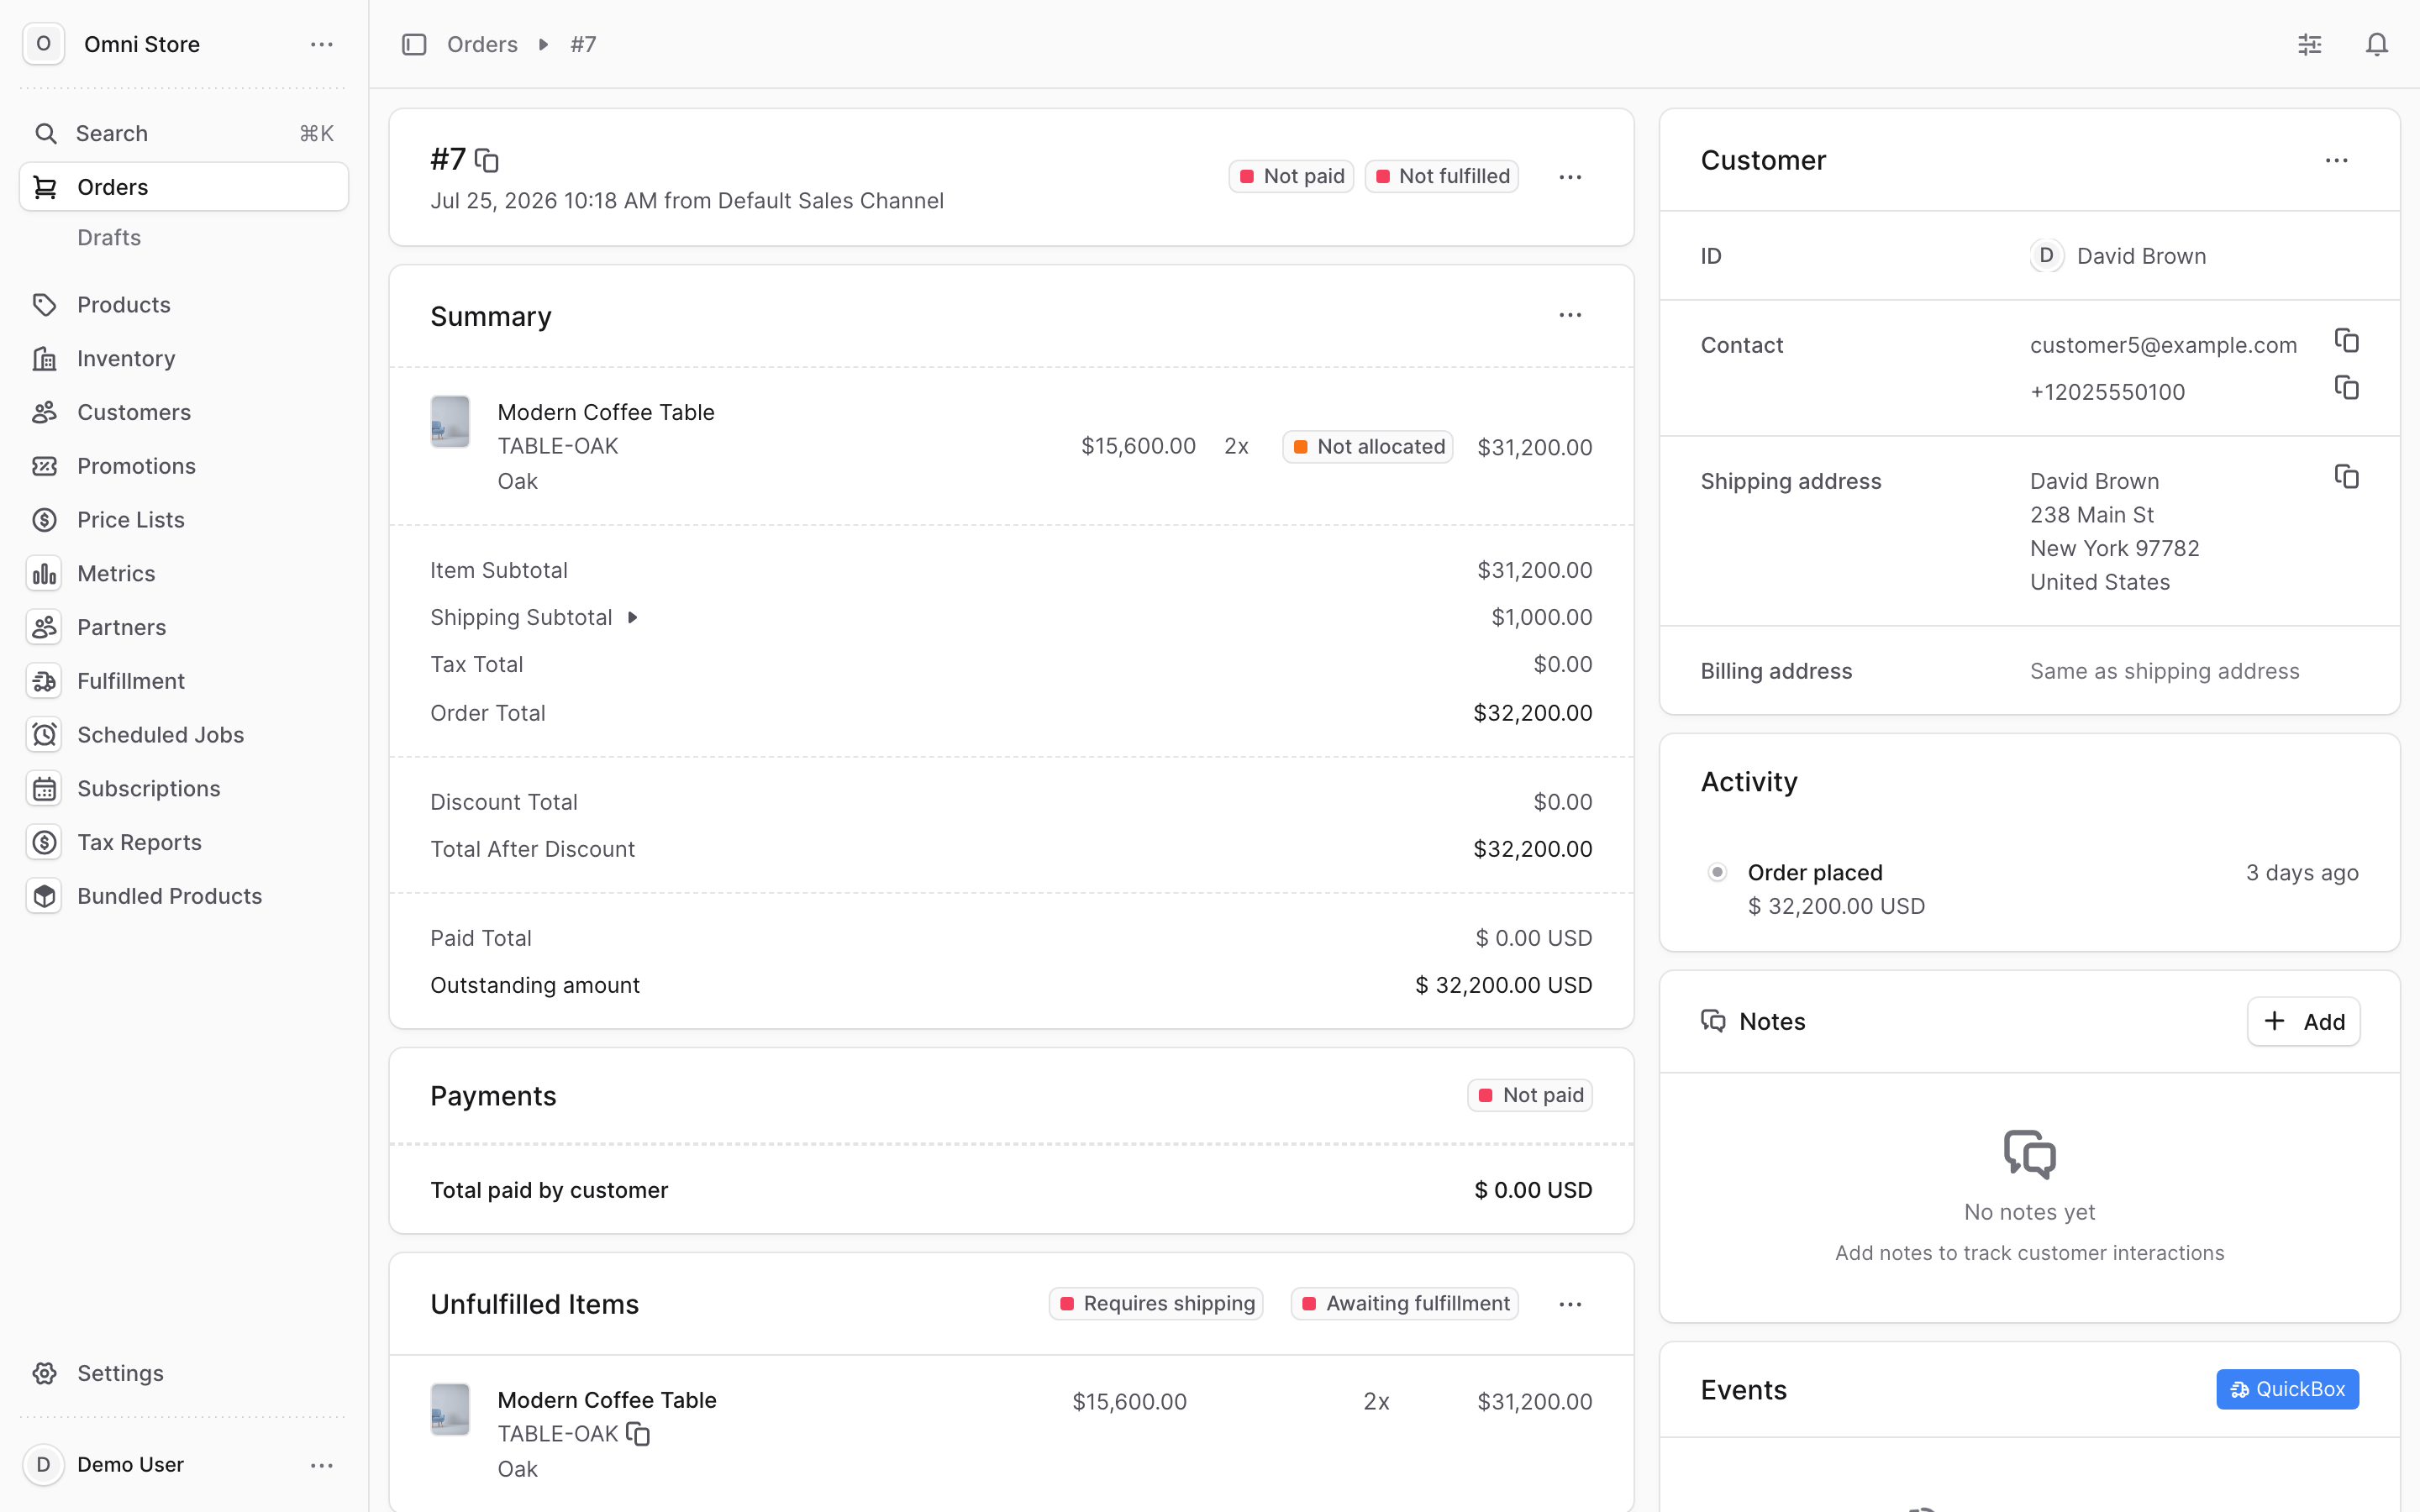Click the Price Lists dollar icon
2420x1512 pixels.
44,520
